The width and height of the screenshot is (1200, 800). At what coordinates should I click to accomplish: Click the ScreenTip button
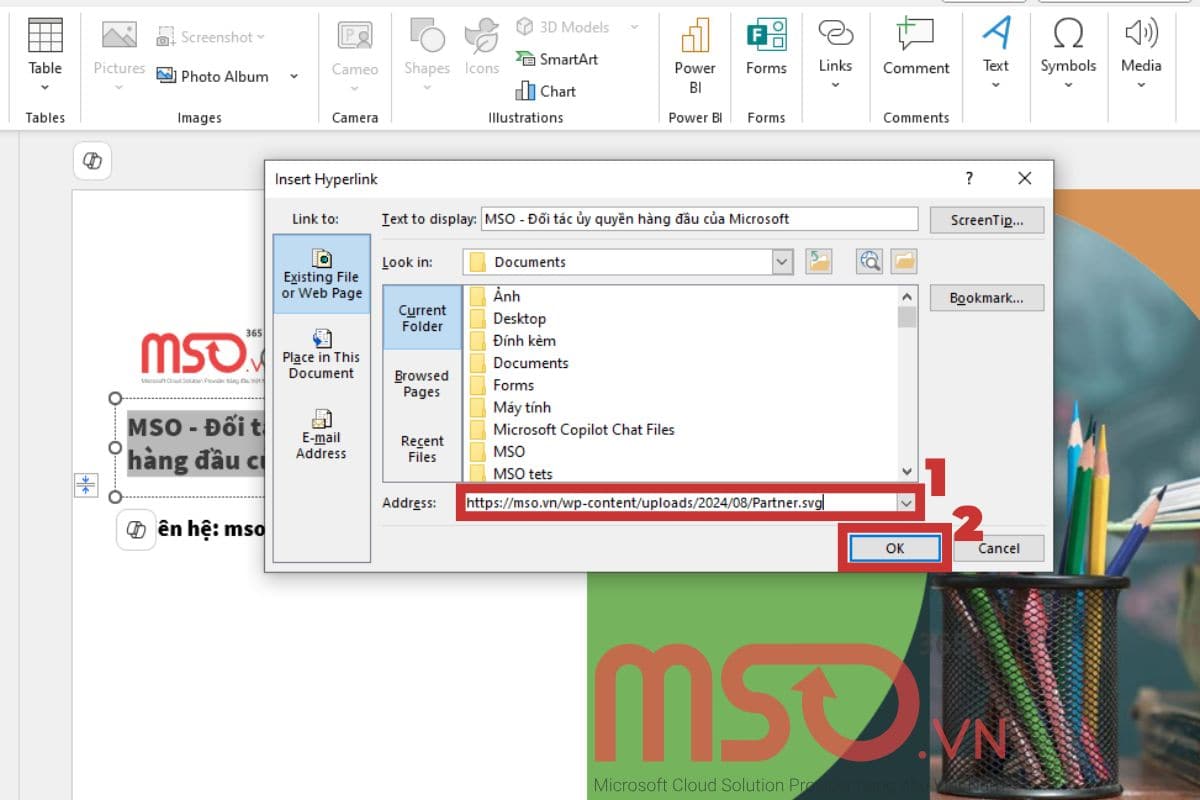987,219
